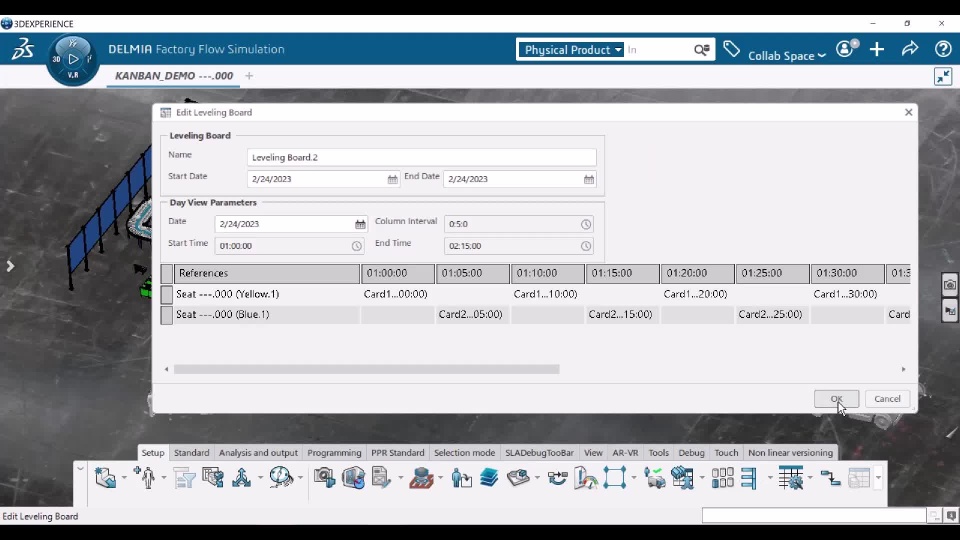The image size is (960, 540).
Task: Open Day View Date calendar picker
Action: click(360, 224)
